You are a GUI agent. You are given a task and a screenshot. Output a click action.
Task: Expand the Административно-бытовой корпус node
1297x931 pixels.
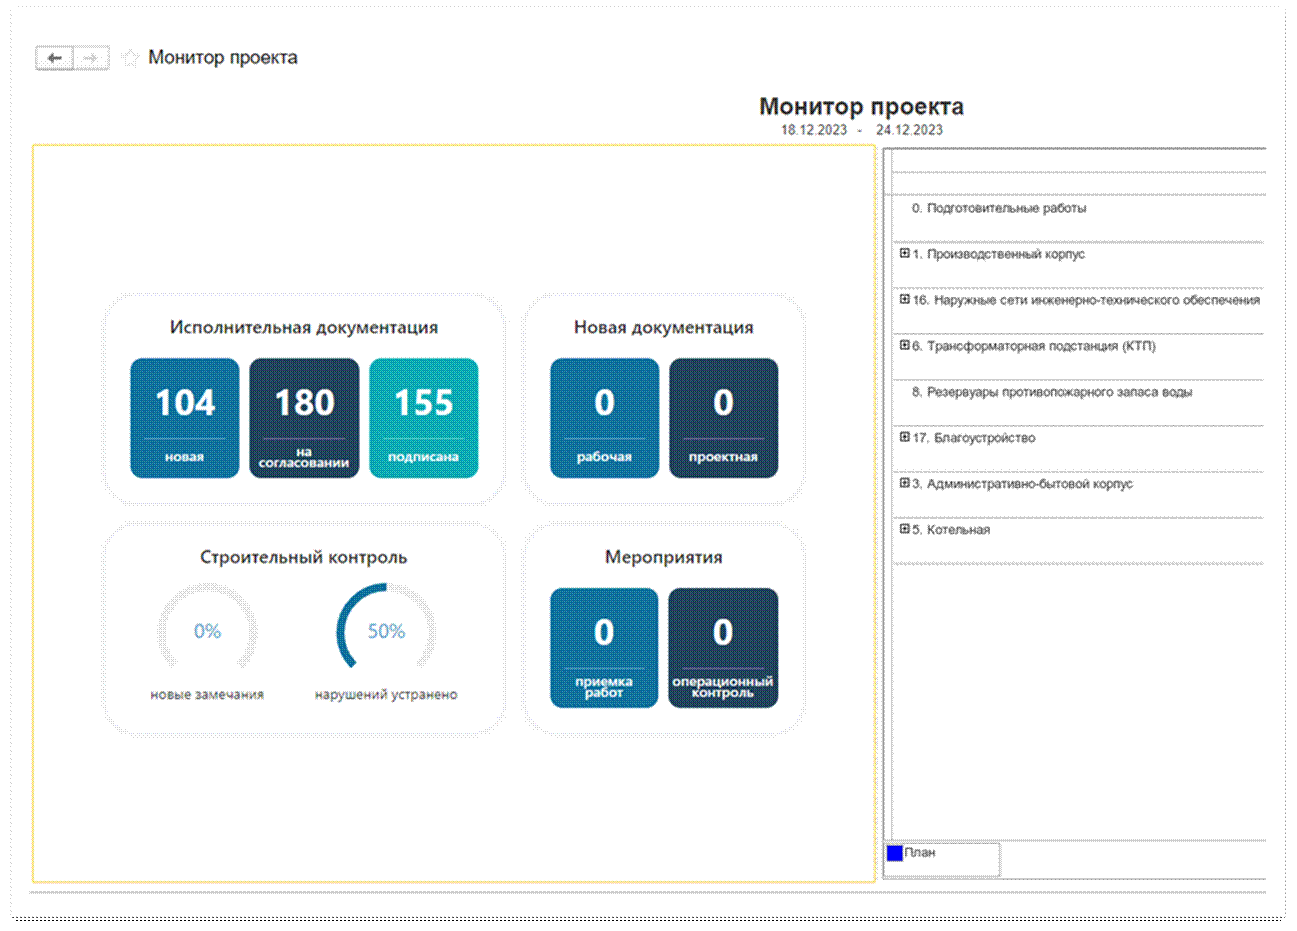(904, 483)
